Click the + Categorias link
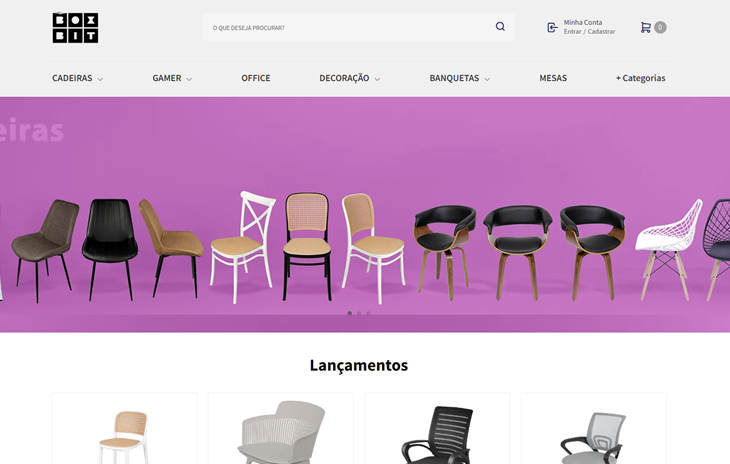This screenshot has width=730, height=464. (x=641, y=78)
